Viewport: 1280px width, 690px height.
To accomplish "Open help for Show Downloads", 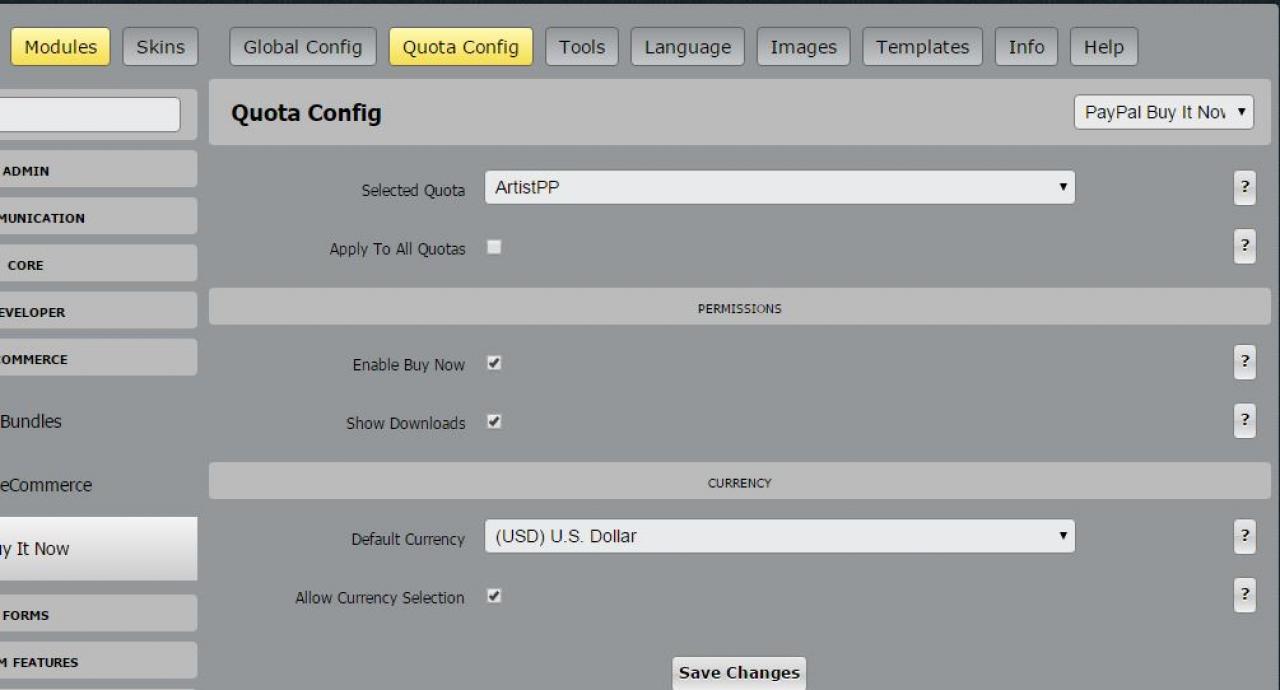I will (1245, 421).
